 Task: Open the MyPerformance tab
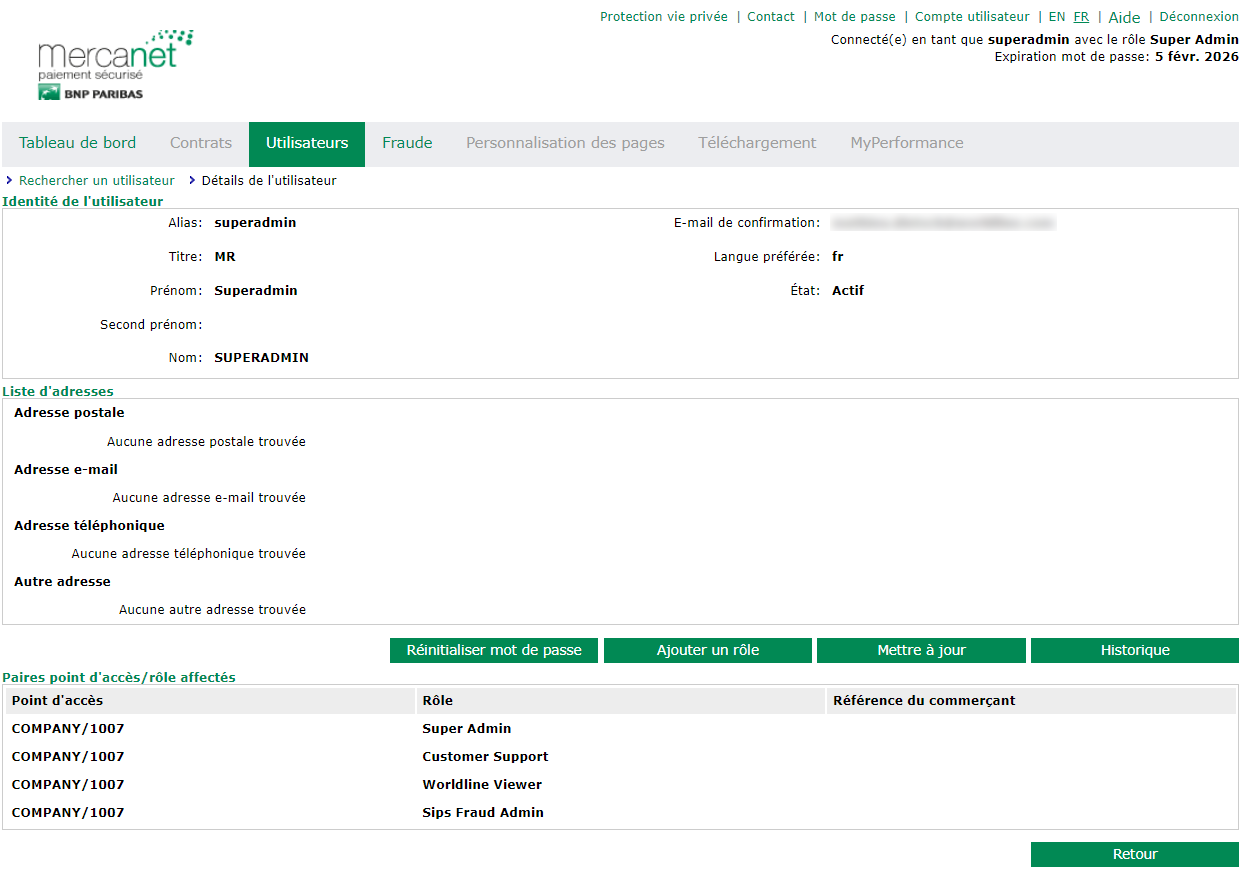pyautogui.click(x=907, y=143)
